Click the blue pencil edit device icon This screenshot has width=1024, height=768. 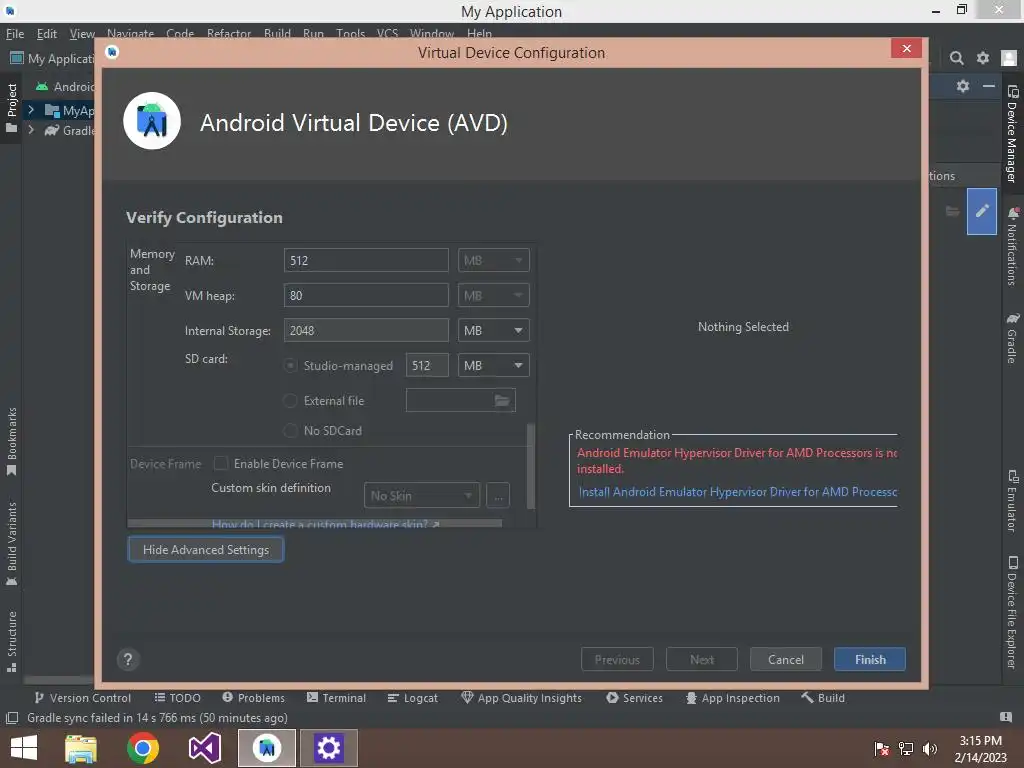(982, 211)
